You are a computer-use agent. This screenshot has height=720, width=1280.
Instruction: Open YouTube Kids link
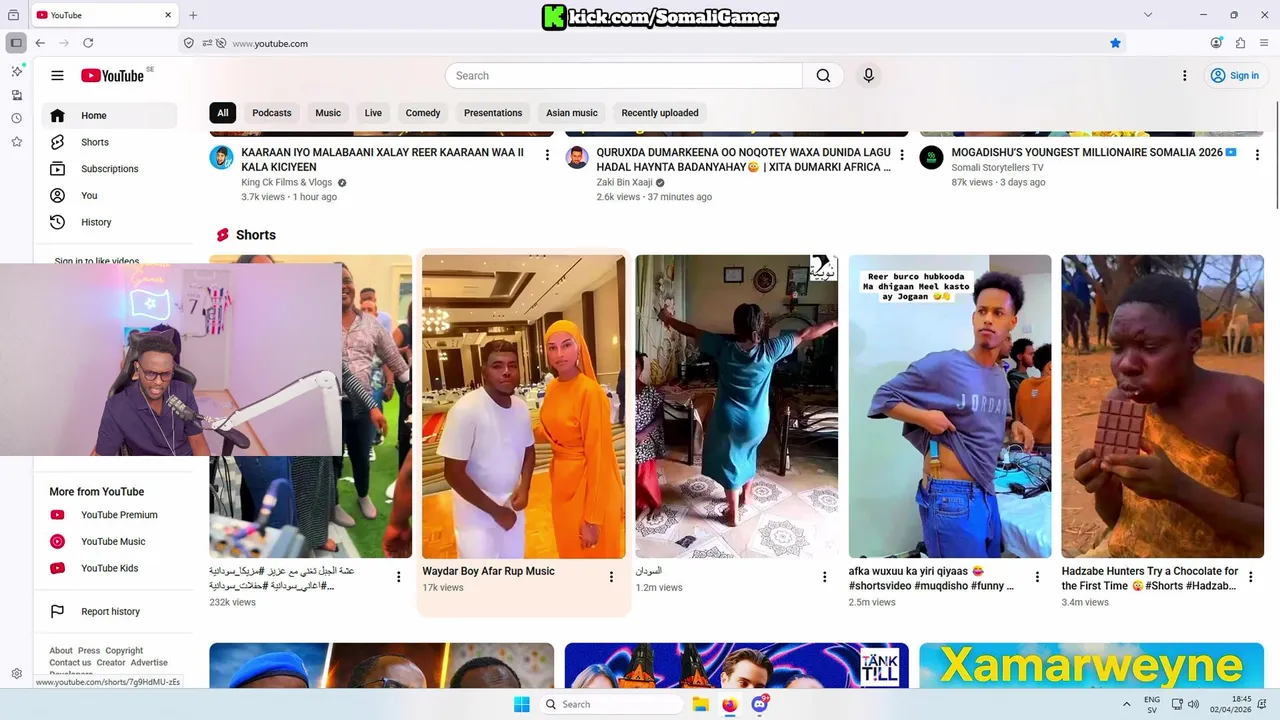pyautogui.click(x=109, y=568)
